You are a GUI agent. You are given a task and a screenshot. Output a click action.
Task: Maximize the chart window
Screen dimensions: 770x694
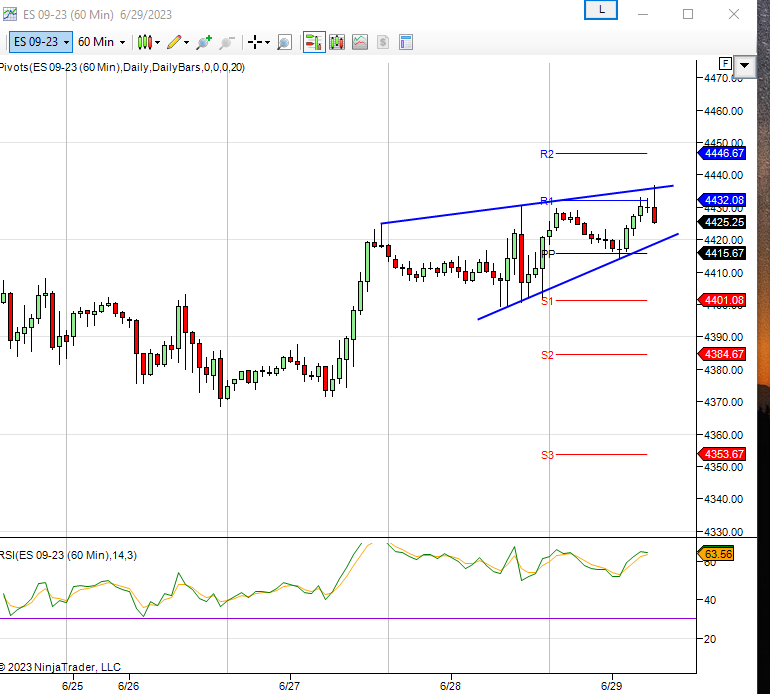click(688, 14)
